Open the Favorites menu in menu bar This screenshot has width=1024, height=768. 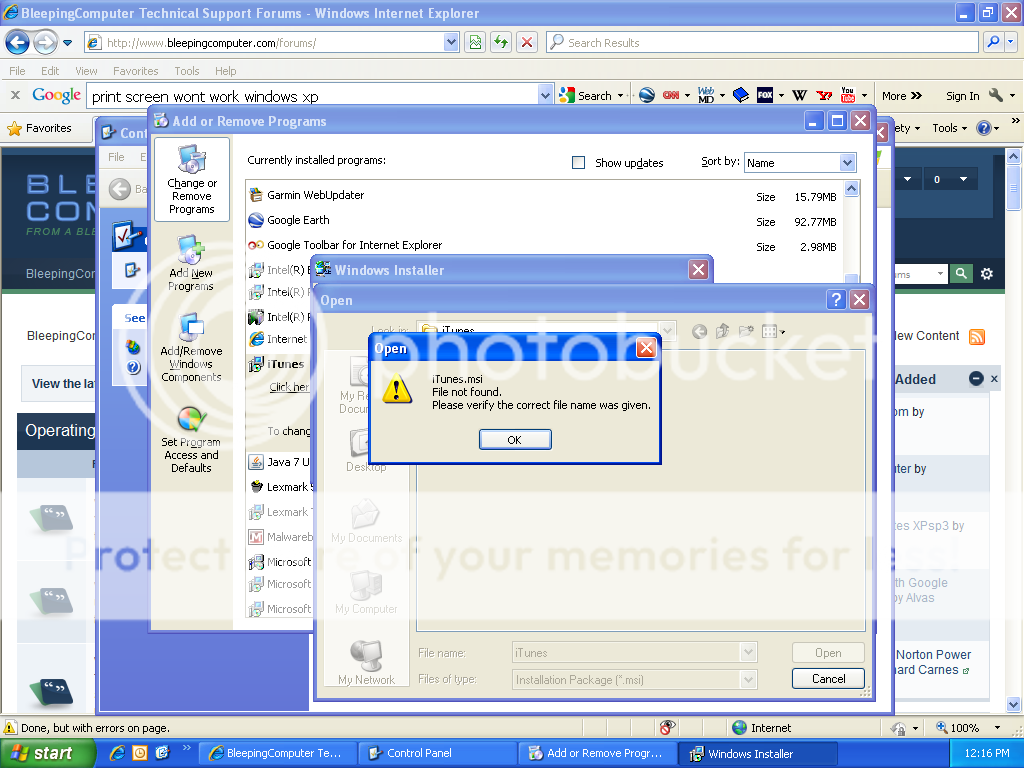(135, 71)
